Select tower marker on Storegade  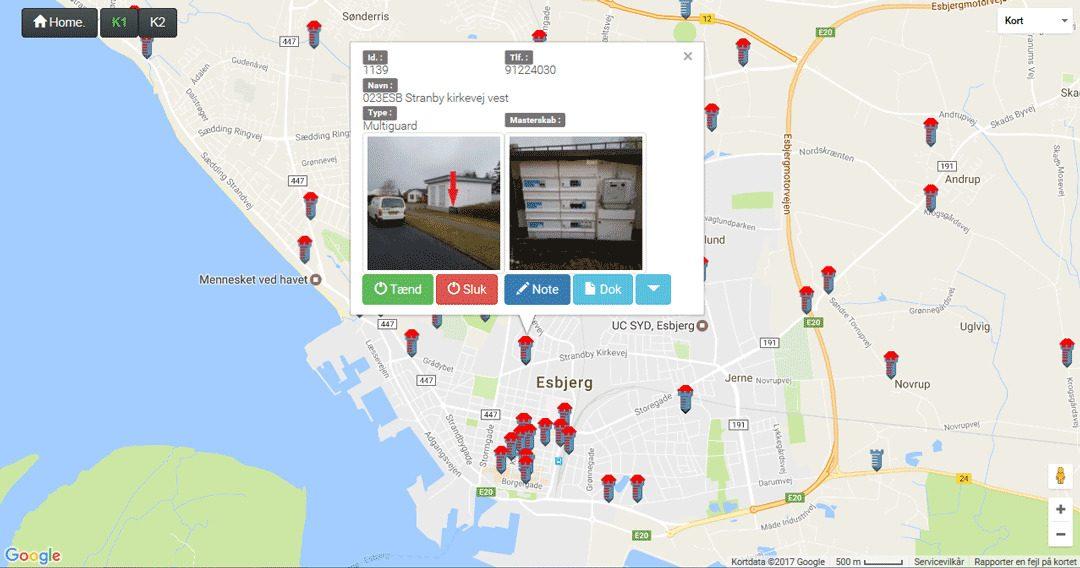[685, 399]
